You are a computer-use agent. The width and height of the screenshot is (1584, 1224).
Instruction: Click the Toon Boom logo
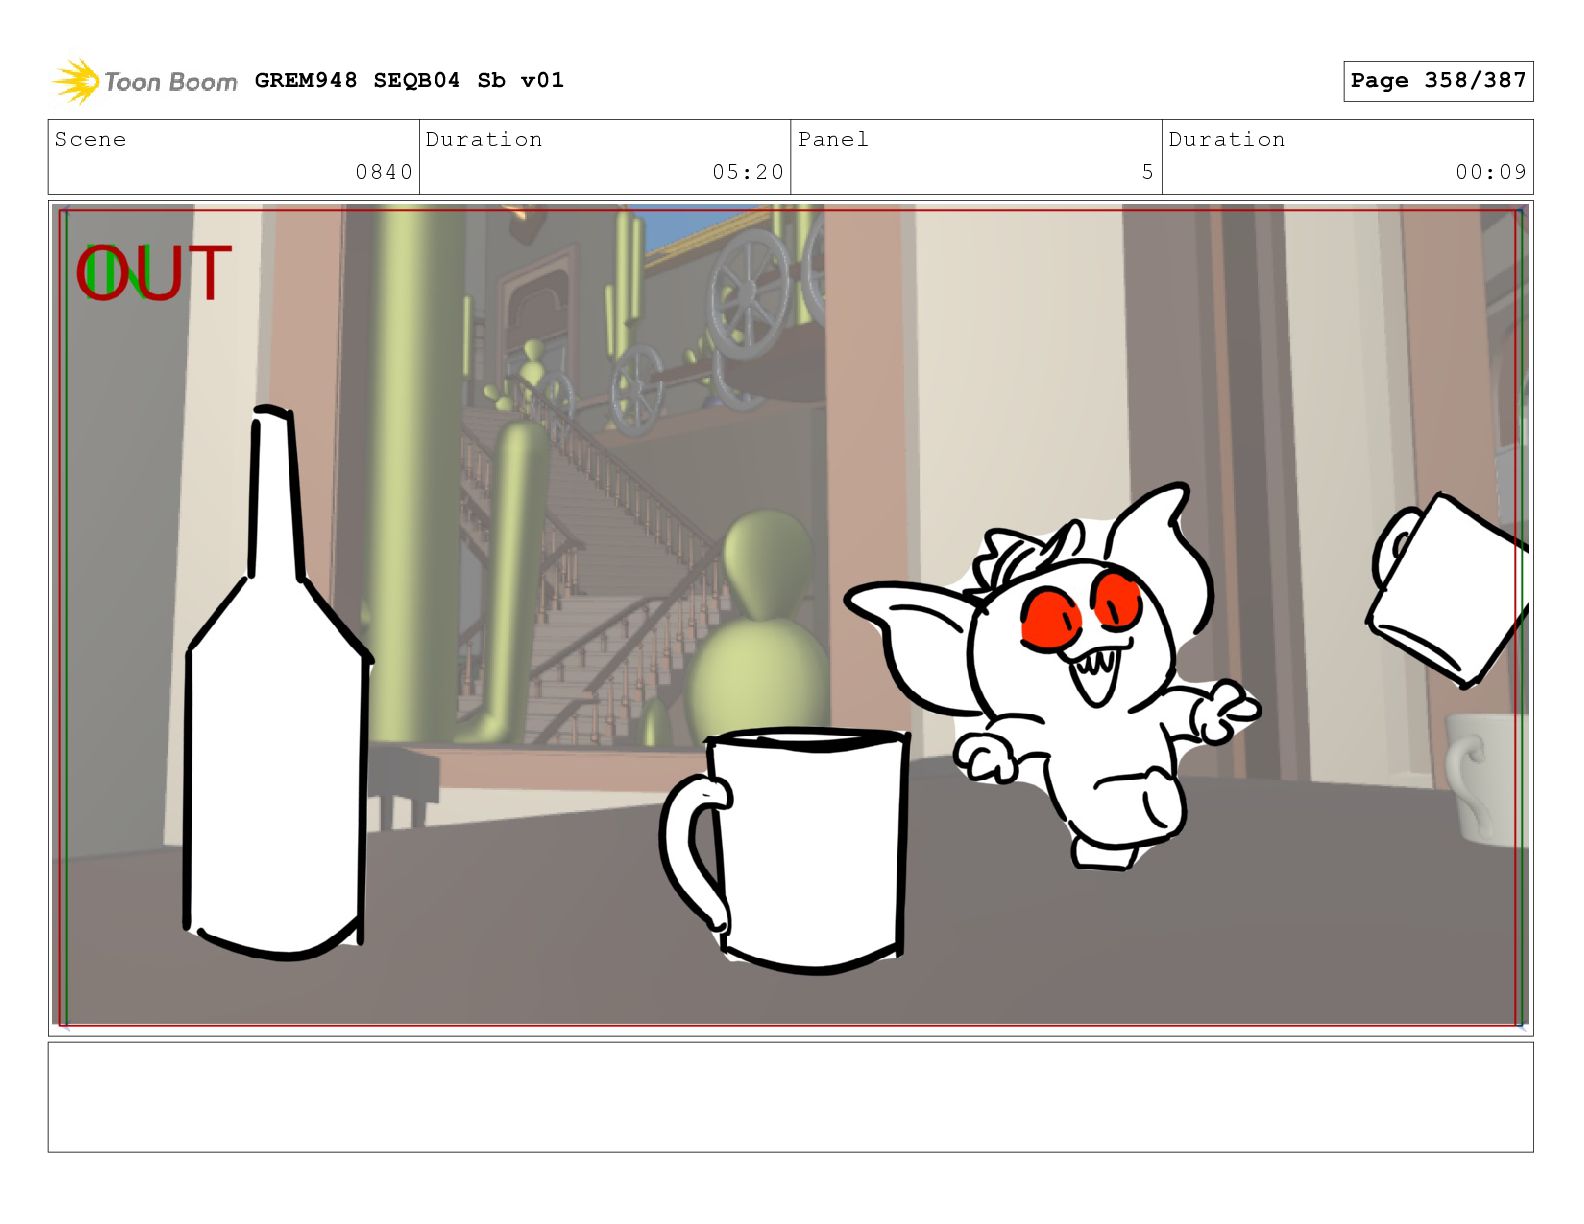[x=145, y=81]
